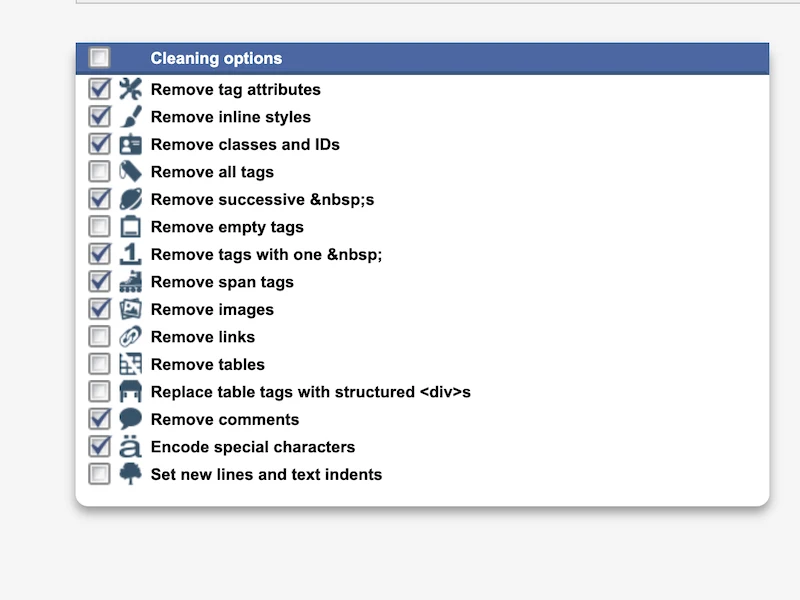
Task: Enable the Remove tables checkbox
Action: tap(99, 364)
